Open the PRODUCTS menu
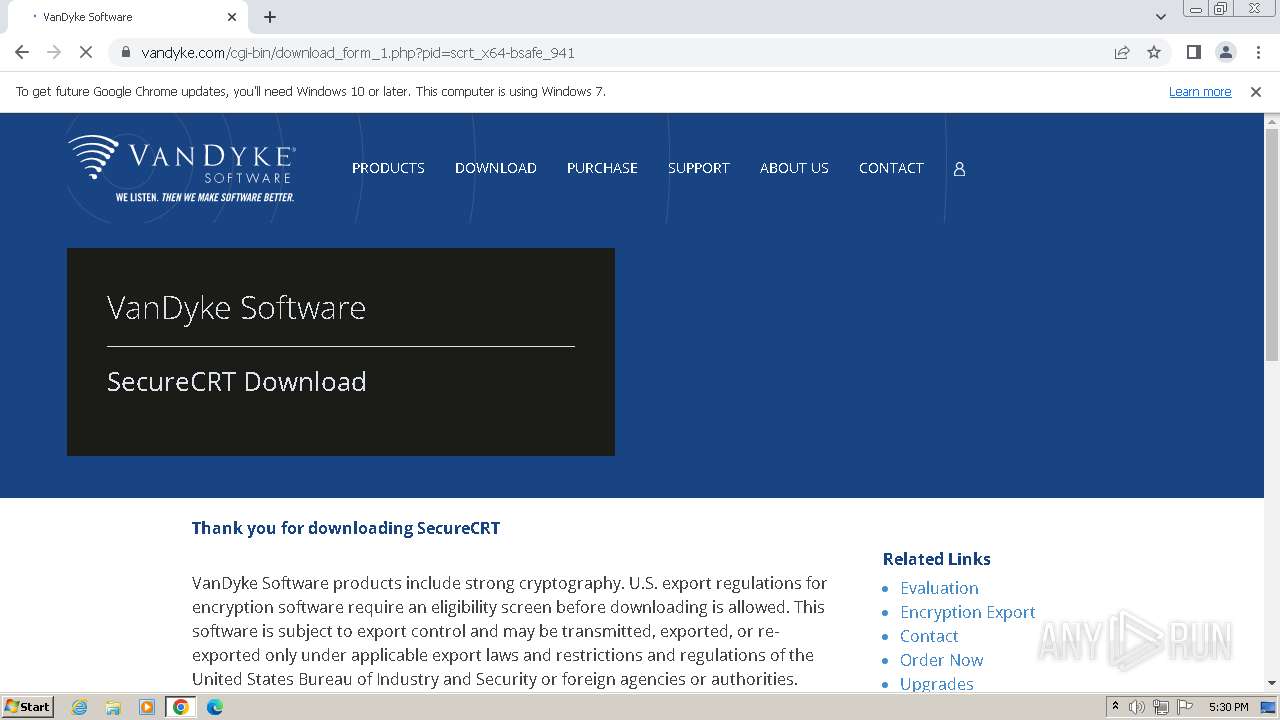Image resolution: width=1280 pixels, height=720 pixels. (388, 168)
